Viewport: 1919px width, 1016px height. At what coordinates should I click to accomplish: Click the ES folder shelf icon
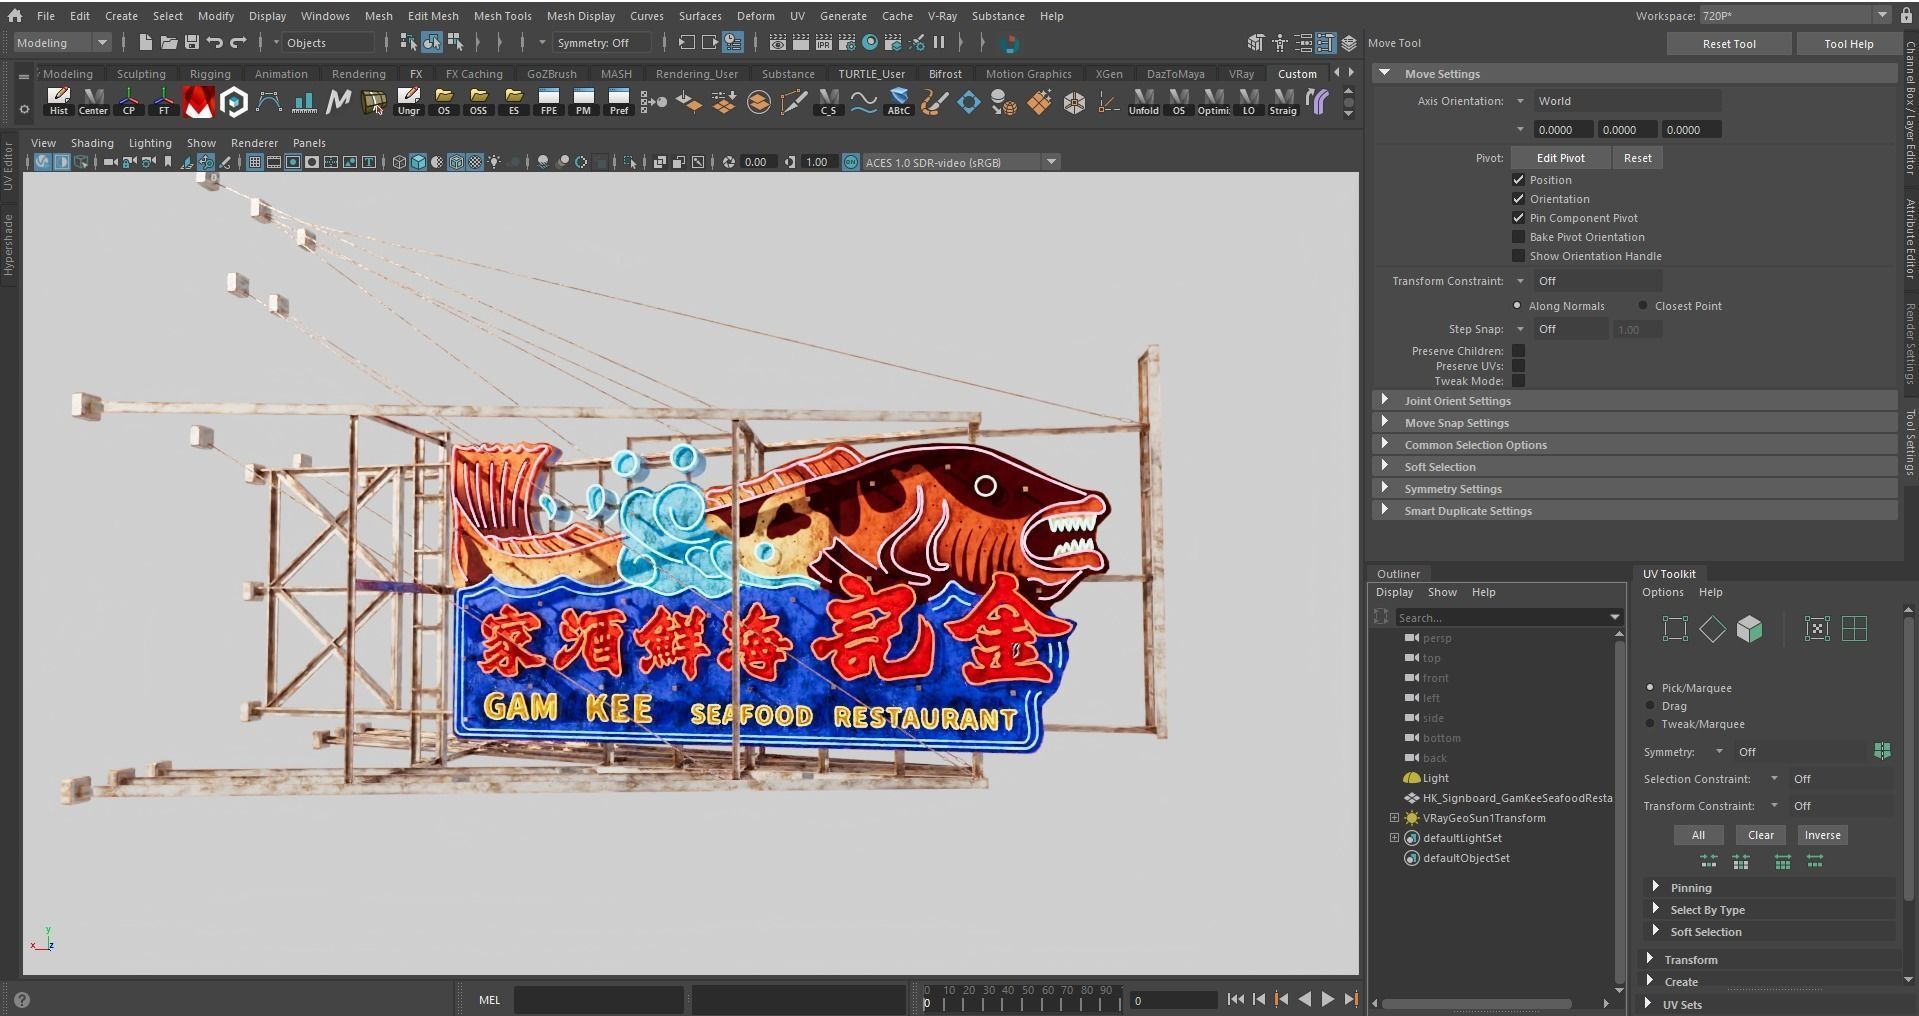tap(513, 101)
